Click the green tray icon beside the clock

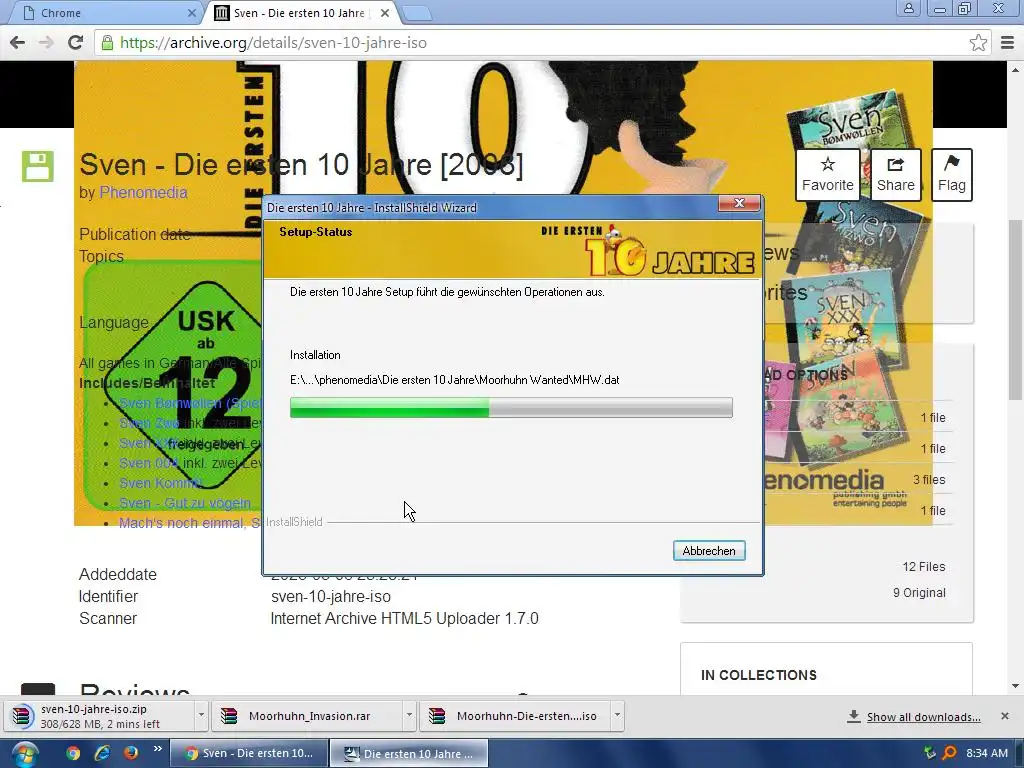point(930,753)
